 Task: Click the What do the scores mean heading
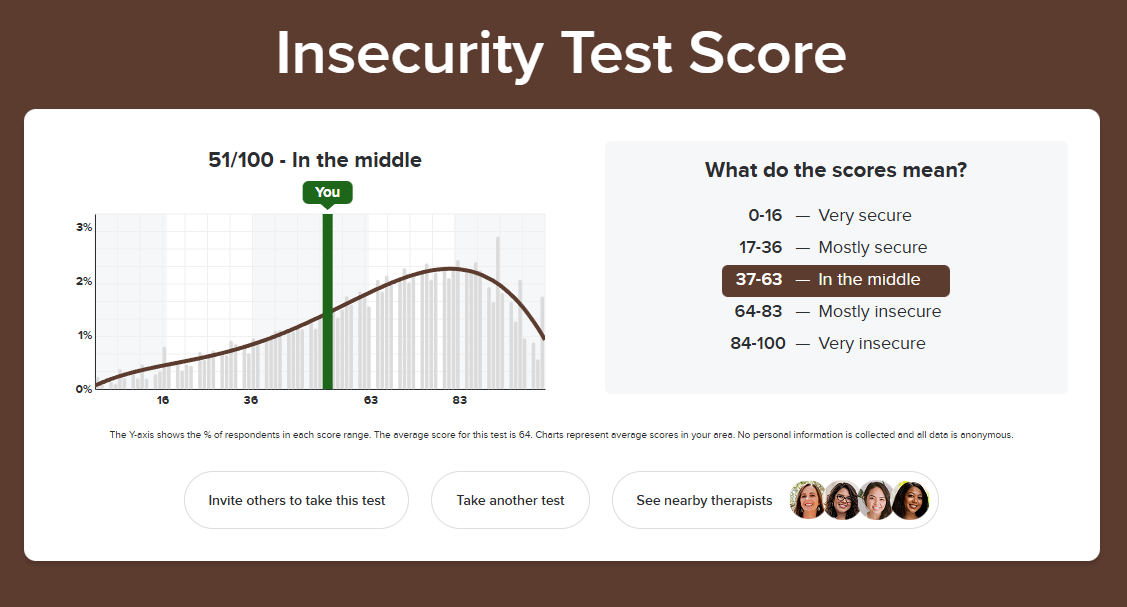(x=836, y=170)
